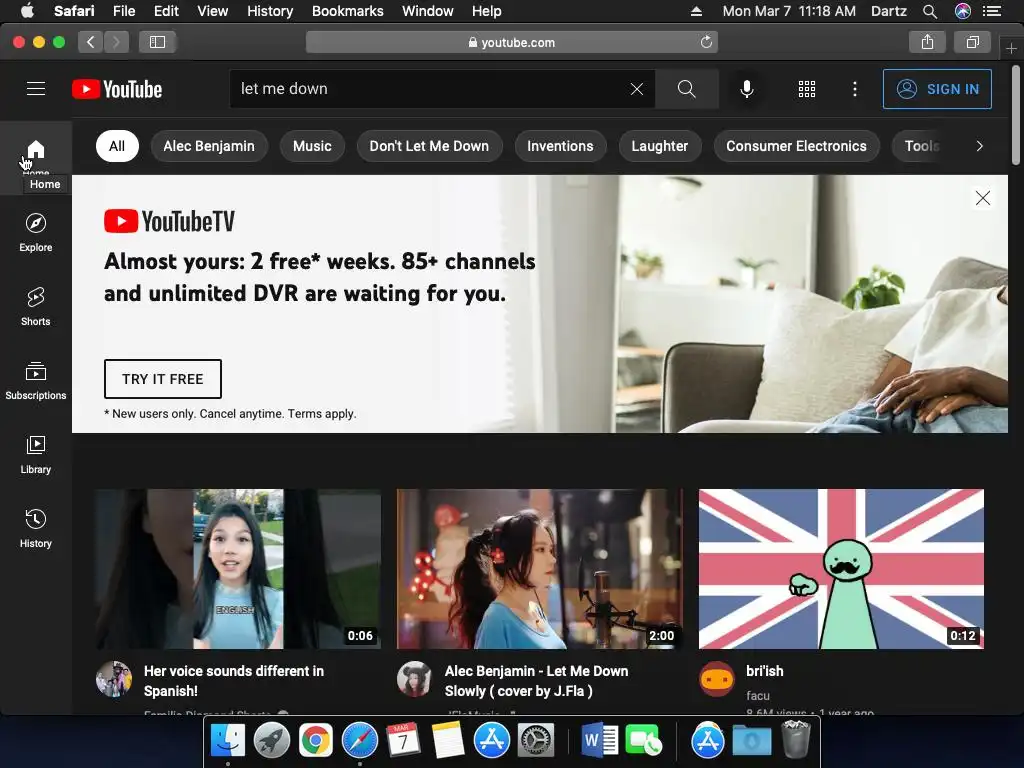1024x768 pixels.
Task: Open Microsoft Word from the Dock
Action: 600,741
